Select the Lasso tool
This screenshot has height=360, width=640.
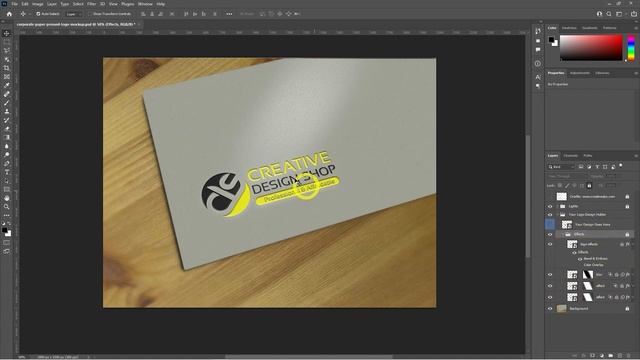[7, 51]
